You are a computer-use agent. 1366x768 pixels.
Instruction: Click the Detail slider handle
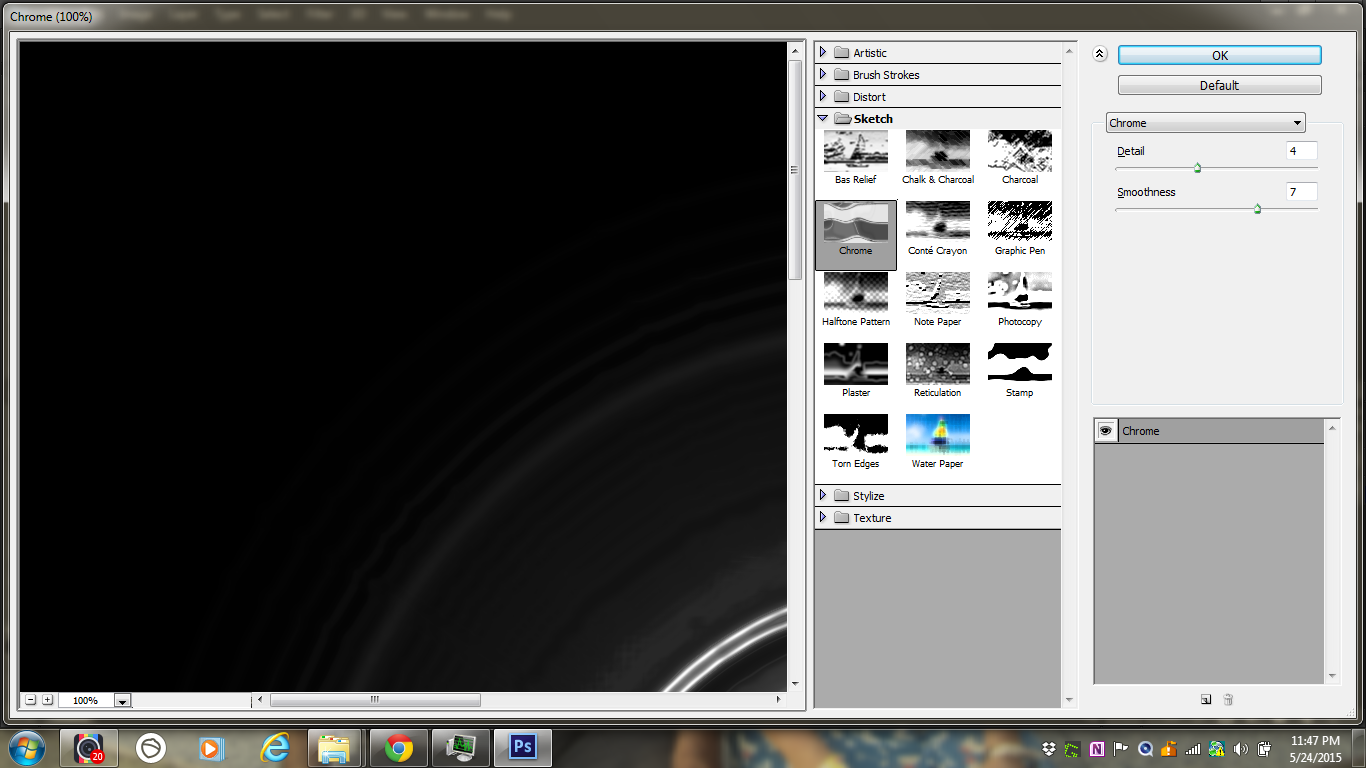click(1197, 168)
